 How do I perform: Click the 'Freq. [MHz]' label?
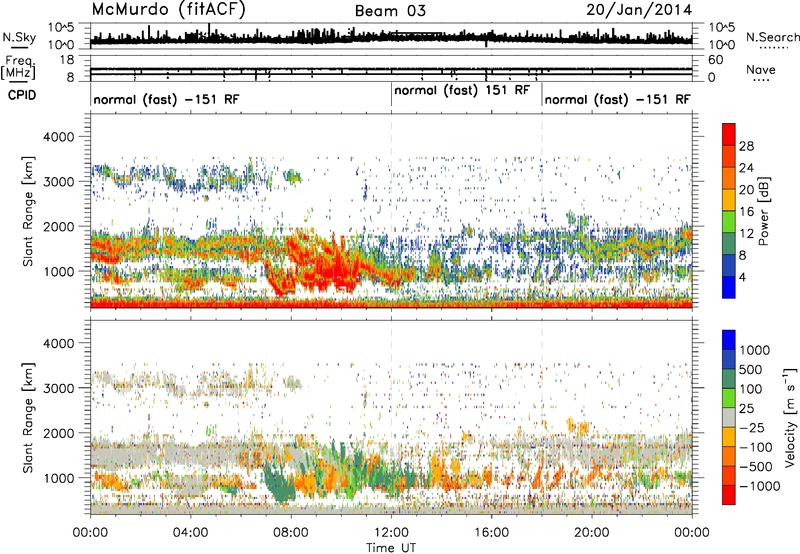click(x=18, y=68)
